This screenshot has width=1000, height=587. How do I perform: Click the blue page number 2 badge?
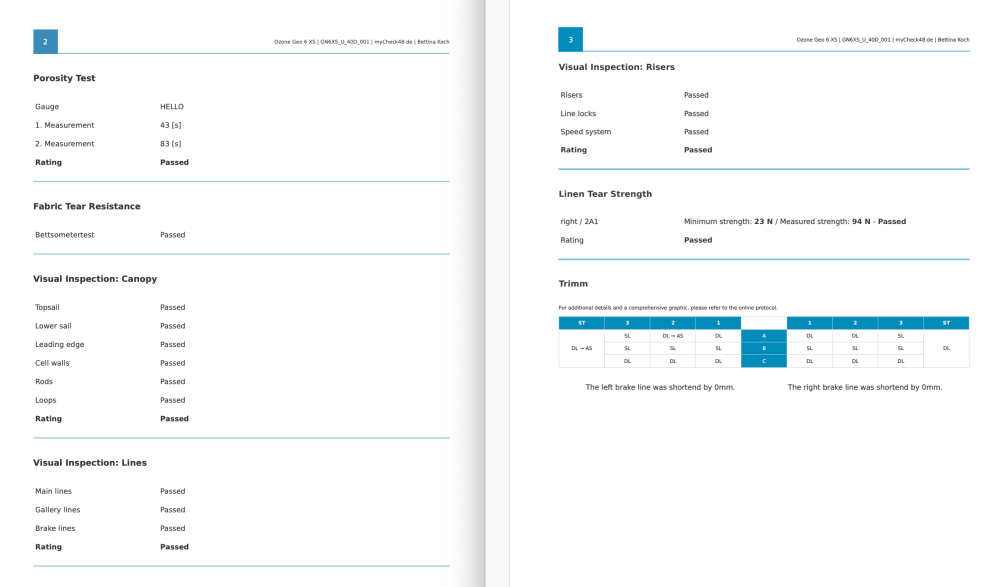coord(45,41)
